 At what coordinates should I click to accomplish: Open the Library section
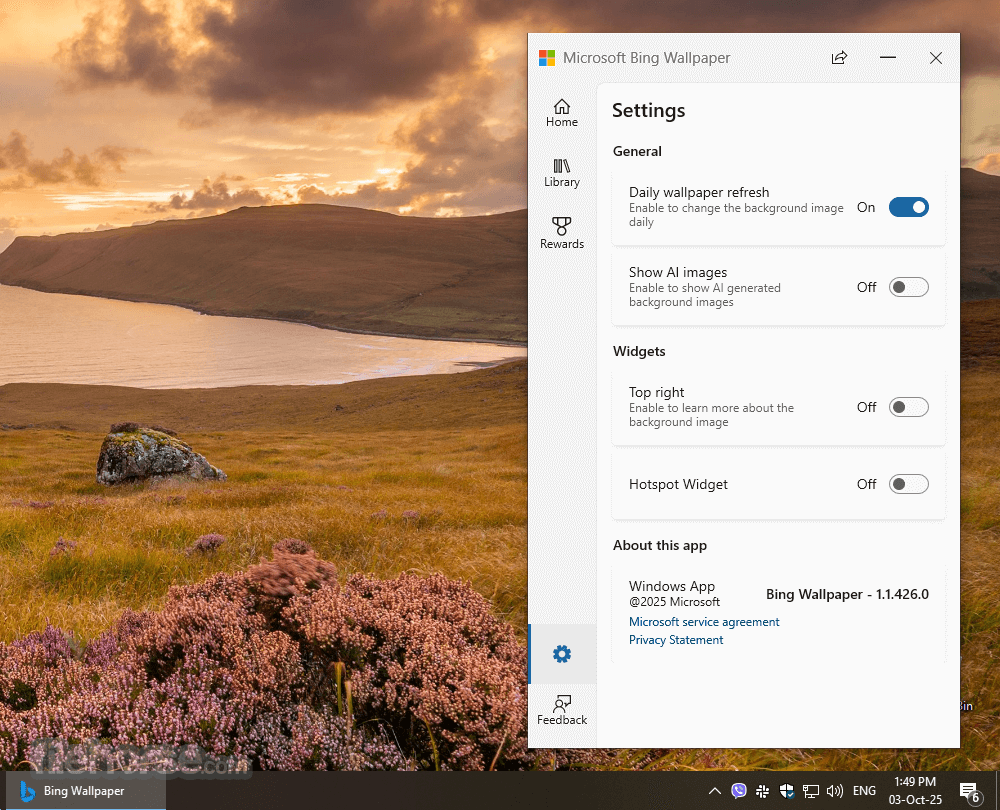pos(561,173)
